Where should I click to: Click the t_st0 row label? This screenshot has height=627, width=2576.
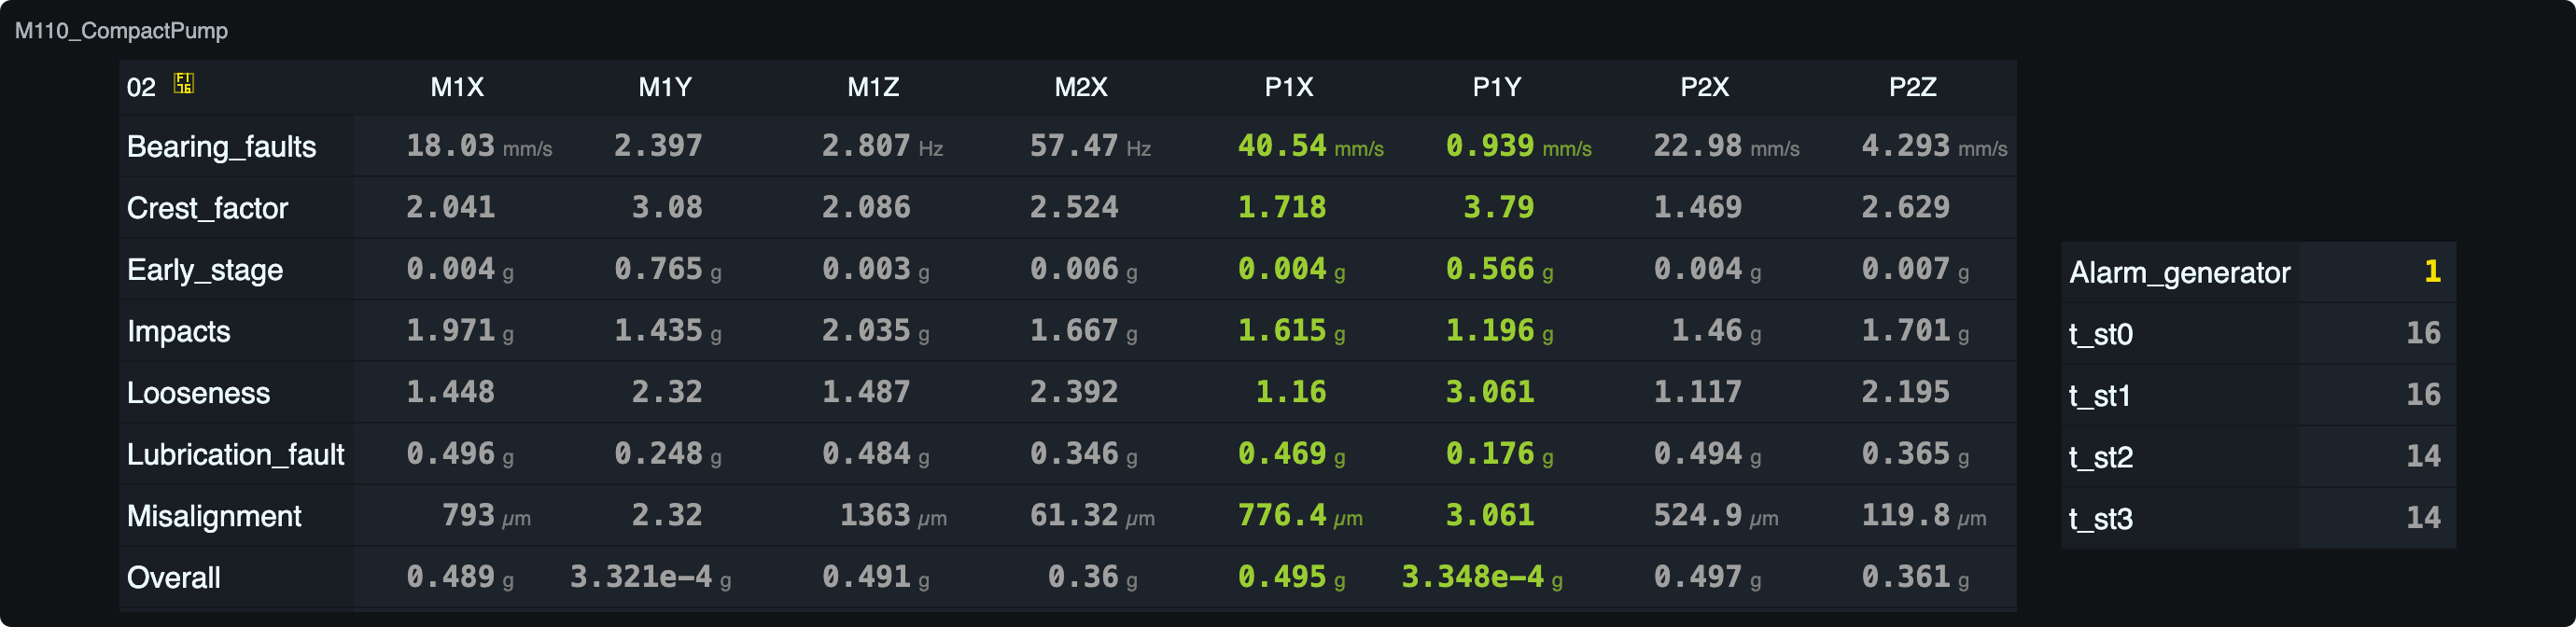pyautogui.click(x=2101, y=334)
